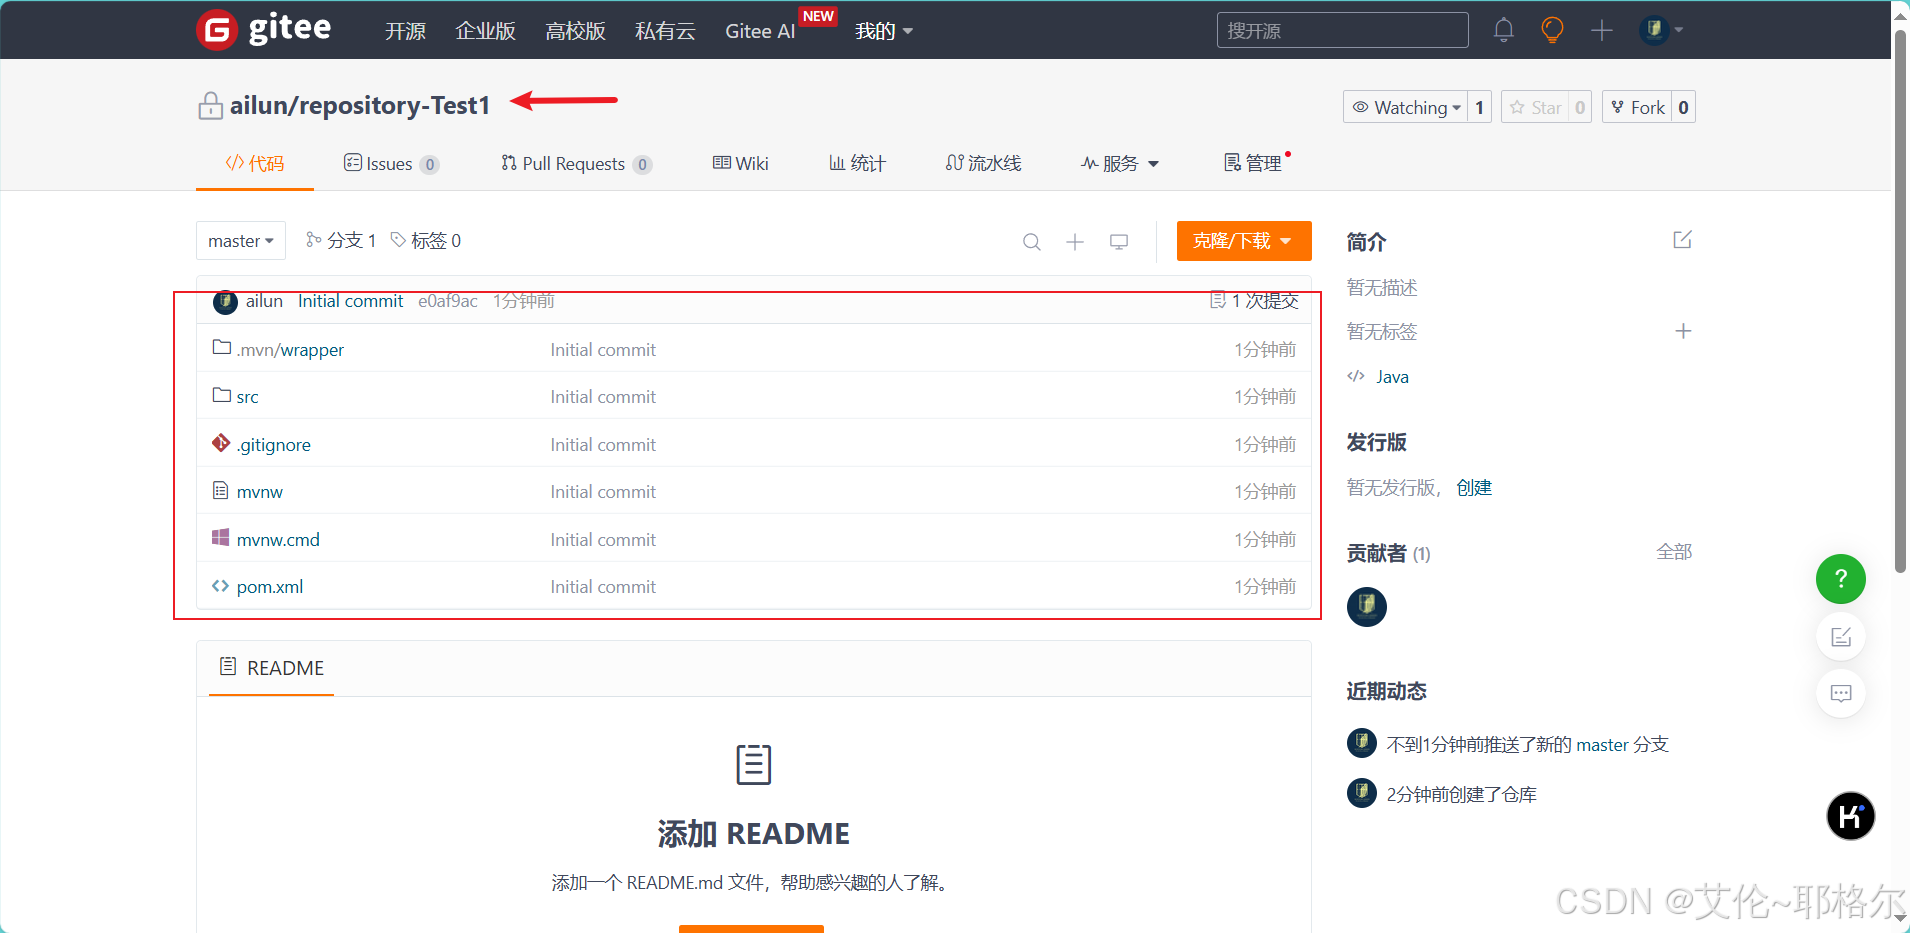Open the master branch dropdown
The height and width of the screenshot is (933, 1910).
(x=241, y=241)
